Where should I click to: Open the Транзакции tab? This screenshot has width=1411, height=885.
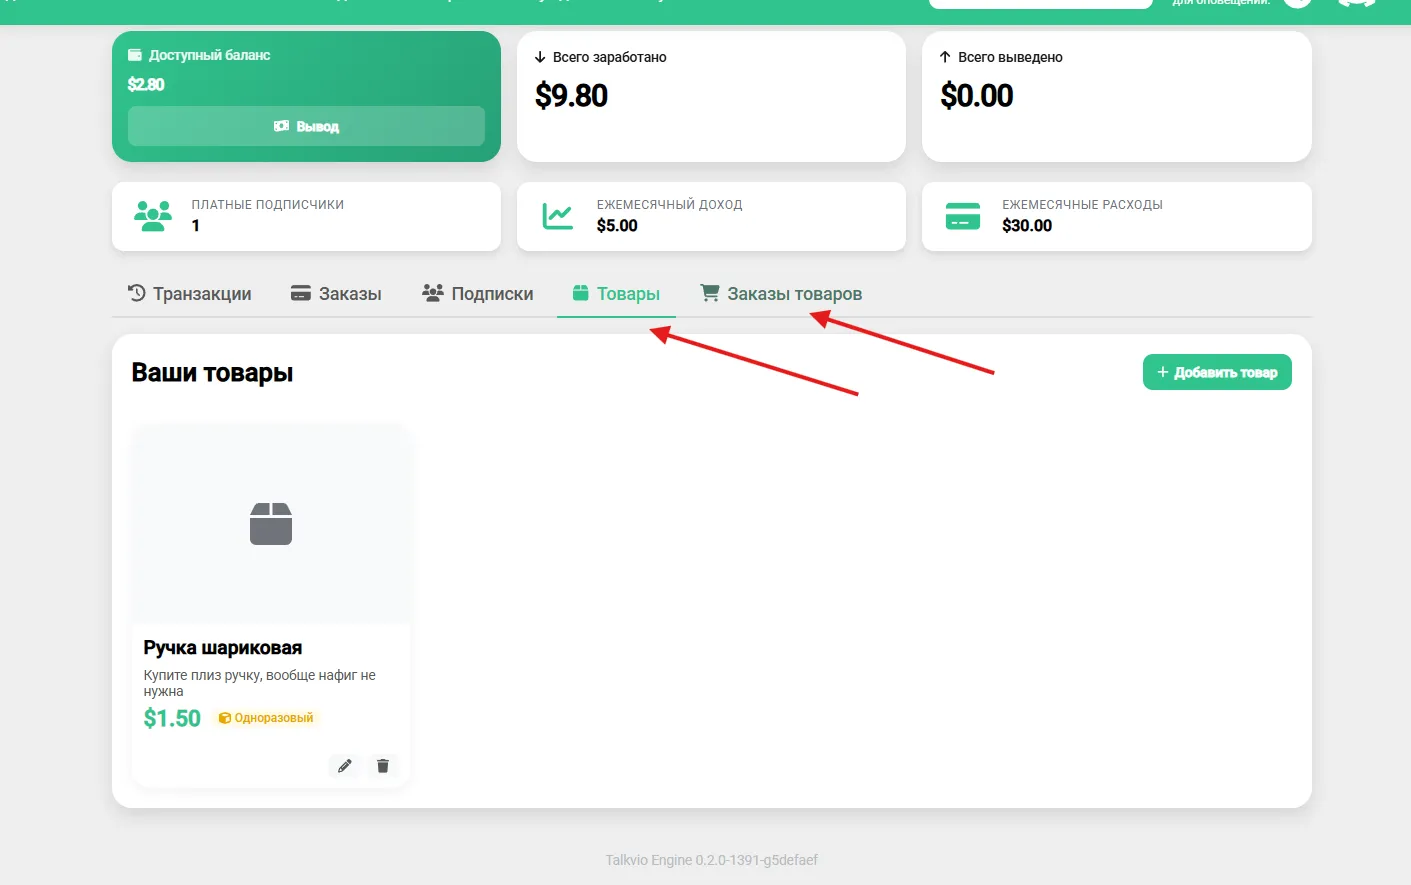189,293
